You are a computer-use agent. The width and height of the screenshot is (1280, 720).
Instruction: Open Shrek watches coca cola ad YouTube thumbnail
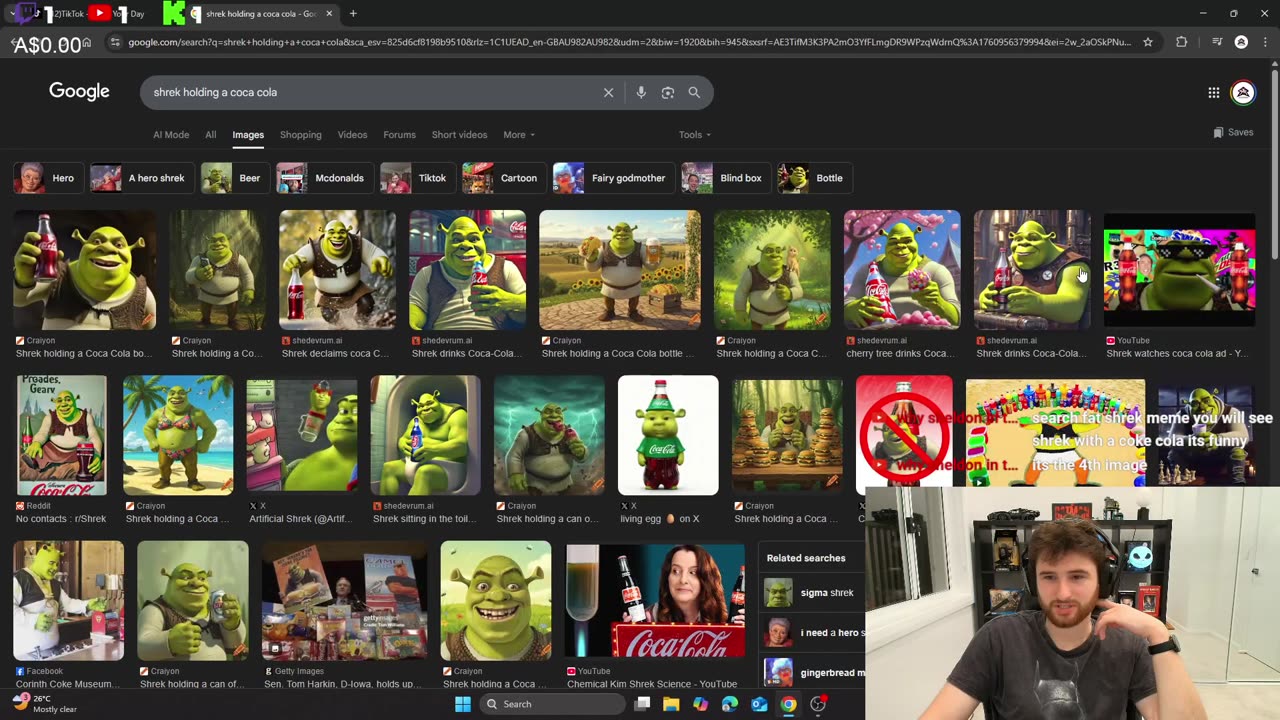tap(1179, 270)
